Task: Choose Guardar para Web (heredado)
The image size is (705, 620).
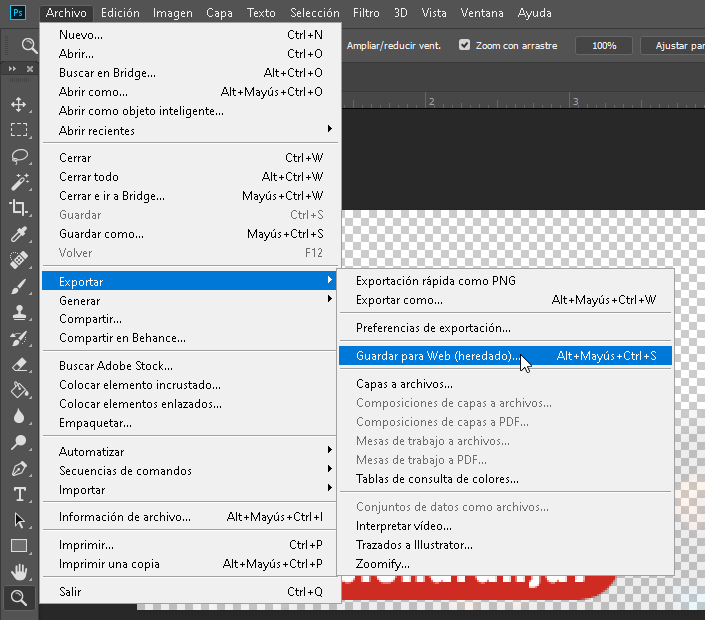Action: (505, 356)
